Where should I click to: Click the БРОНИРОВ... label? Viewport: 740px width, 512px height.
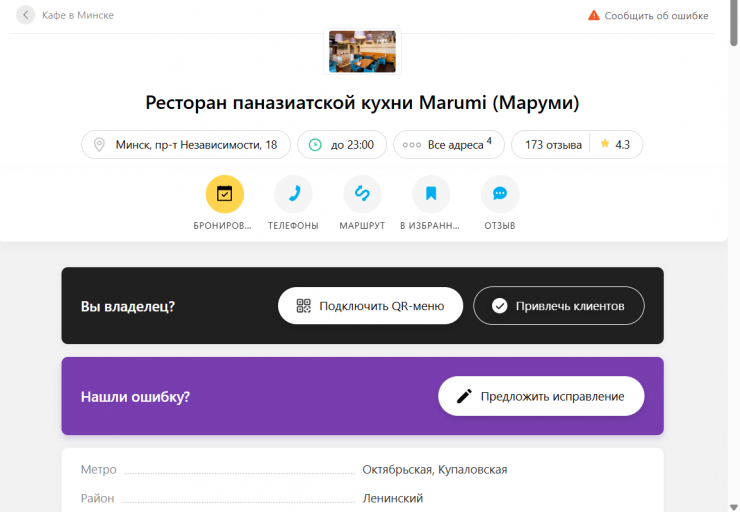tap(222, 226)
